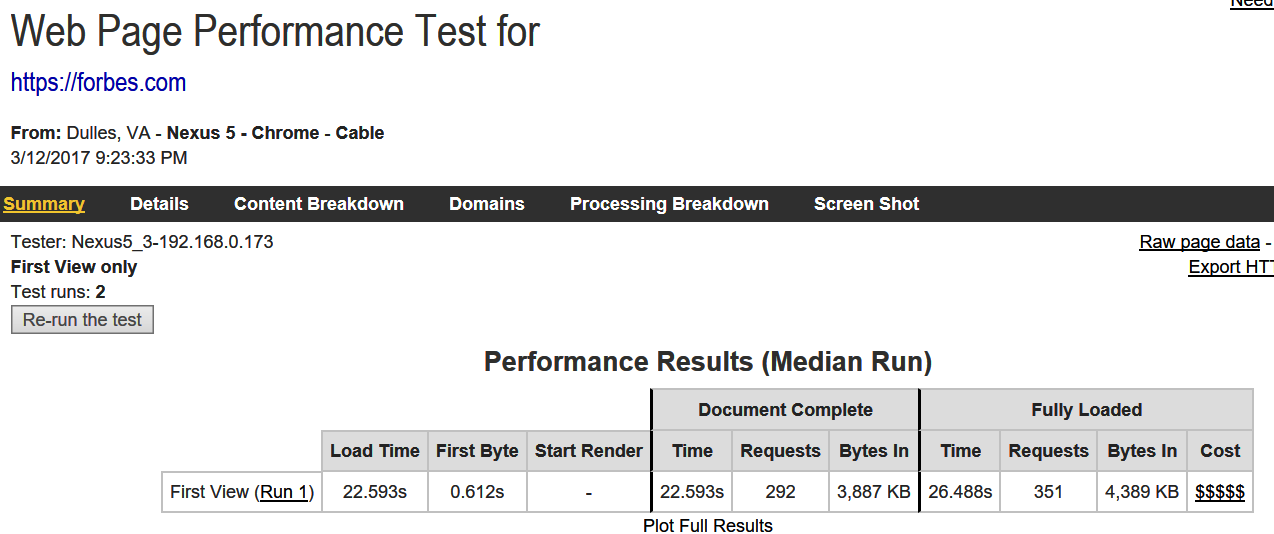The image size is (1274, 534).
Task: Click the $$$$$ cost link
Action: point(1220,492)
